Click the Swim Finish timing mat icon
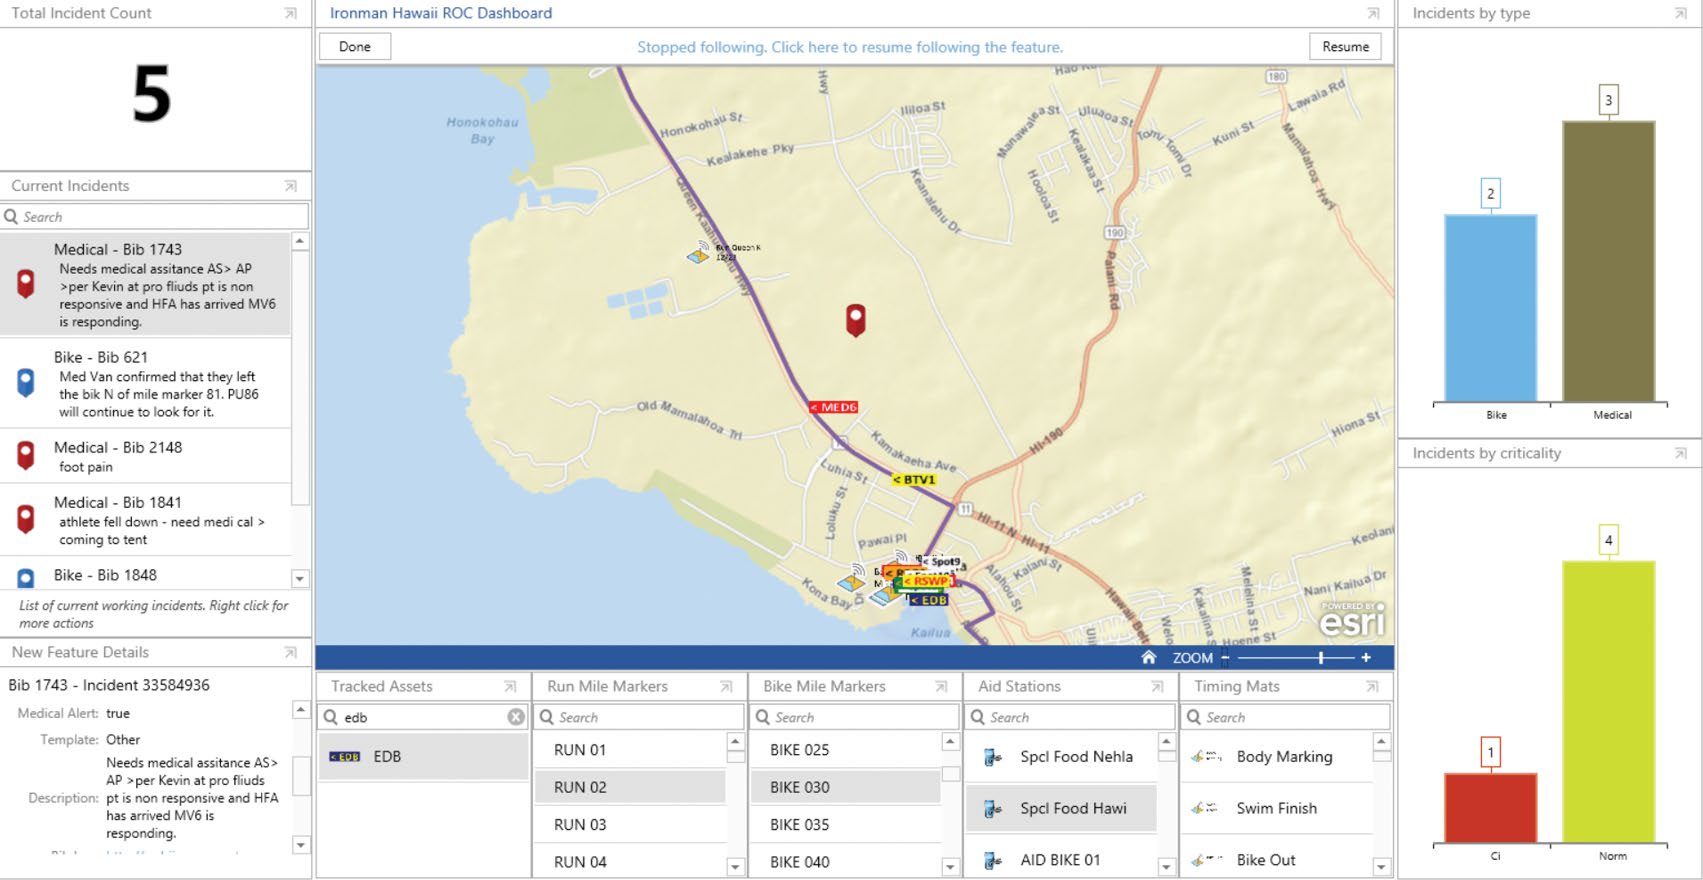1703x880 pixels. pos(1205,808)
